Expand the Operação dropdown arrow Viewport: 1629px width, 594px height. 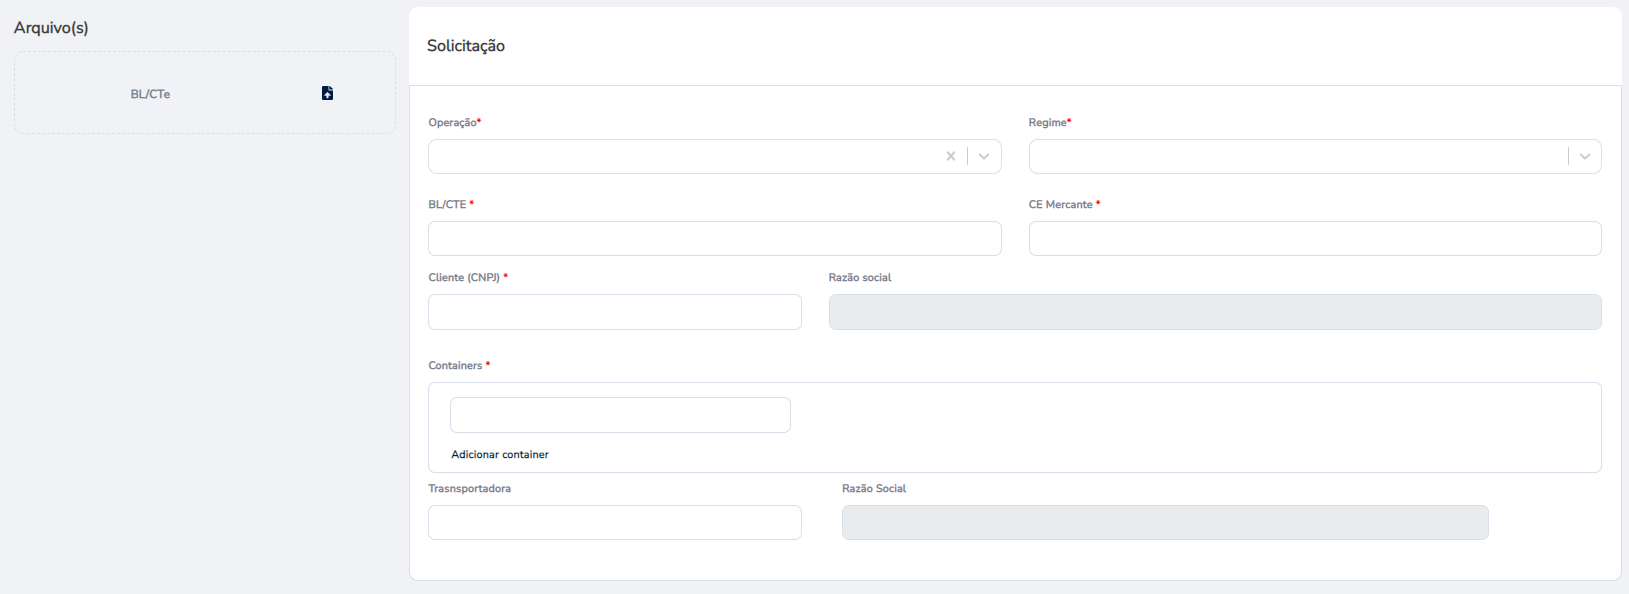click(984, 156)
